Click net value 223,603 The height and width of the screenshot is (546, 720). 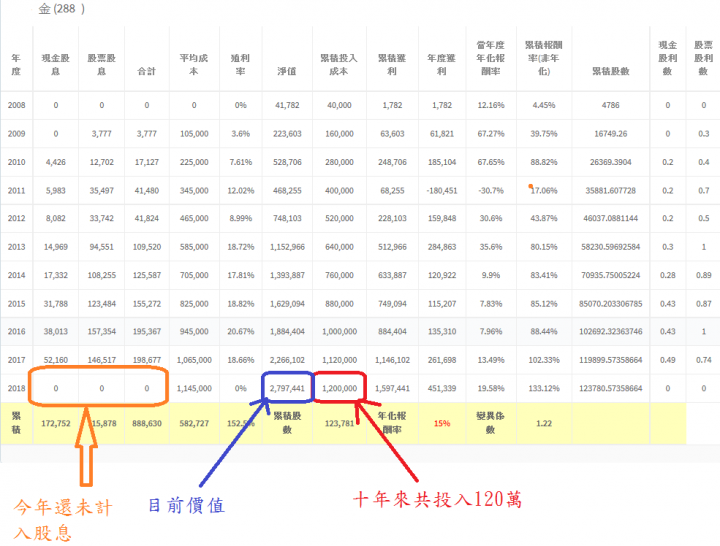[x=287, y=134]
